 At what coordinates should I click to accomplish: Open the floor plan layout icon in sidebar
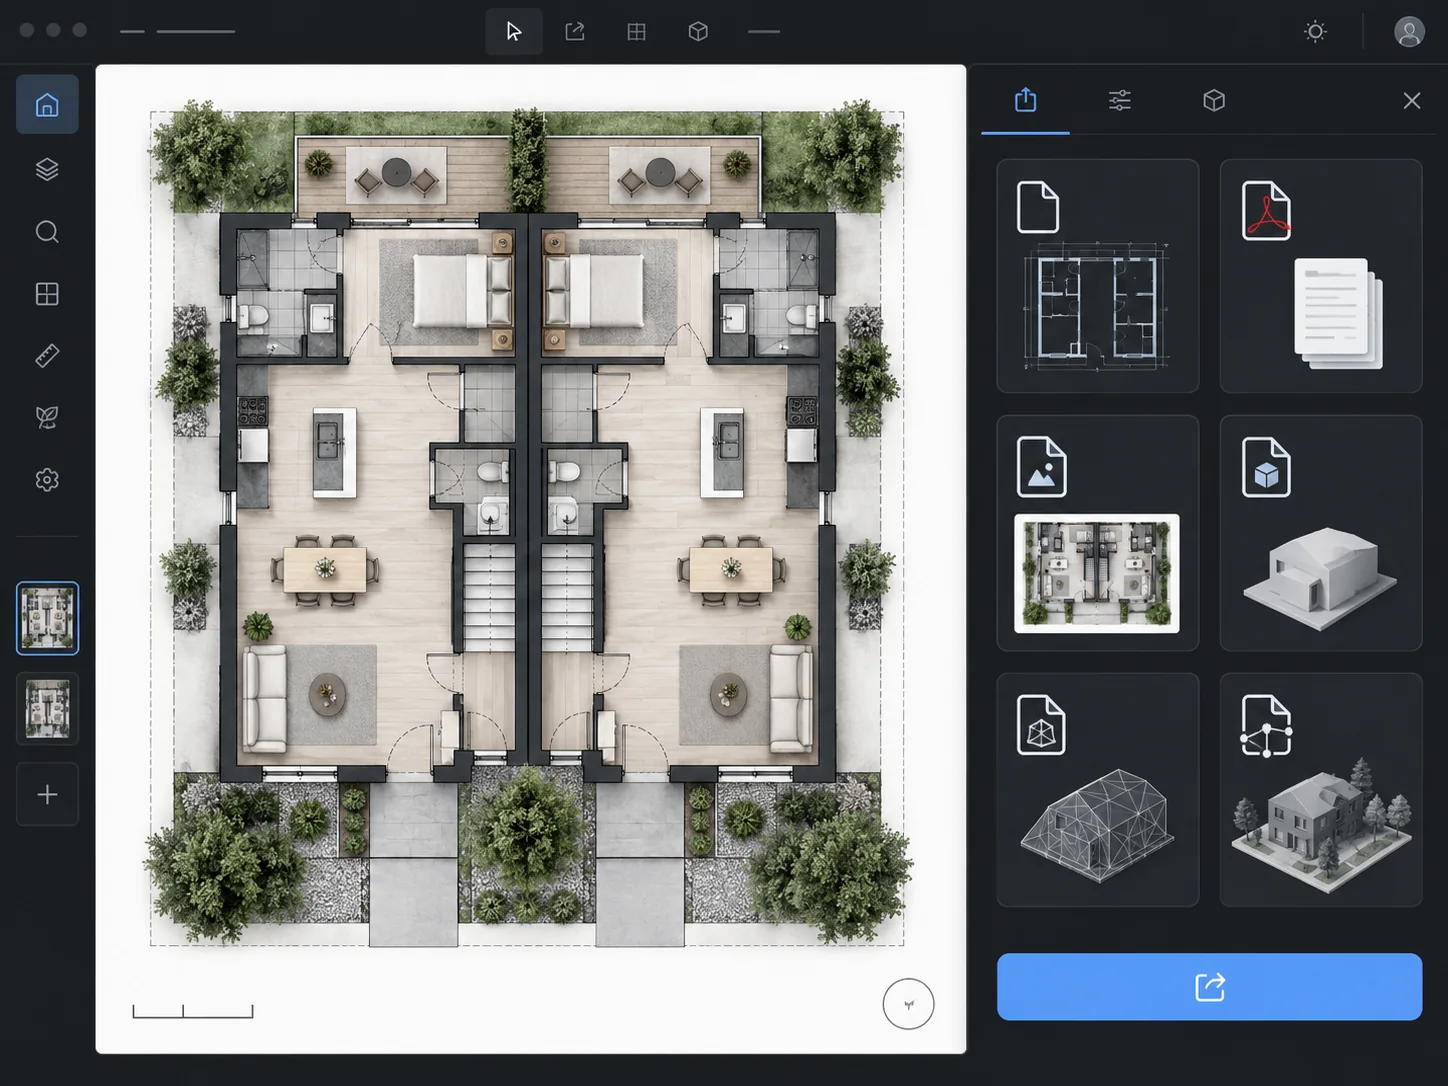point(47,294)
